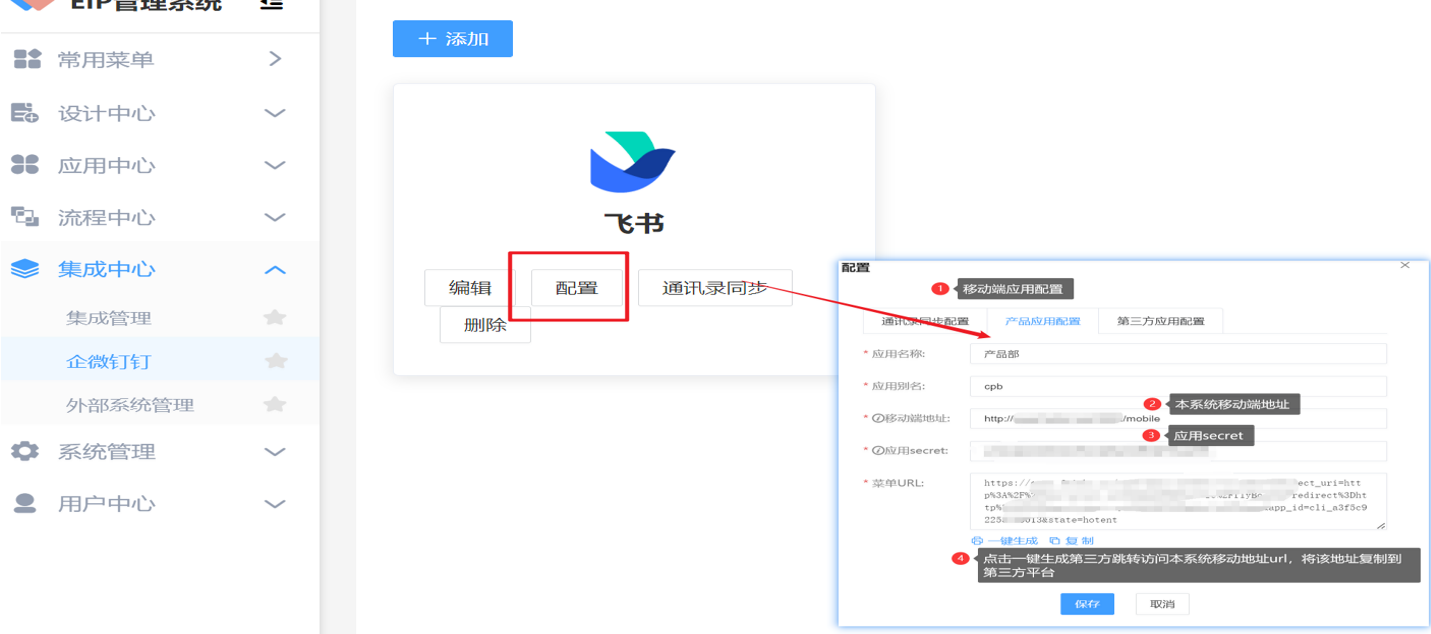Click the 常用菜单 sidebar icon
The height and width of the screenshot is (634, 1431).
pyautogui.click(x=26, y=59)
